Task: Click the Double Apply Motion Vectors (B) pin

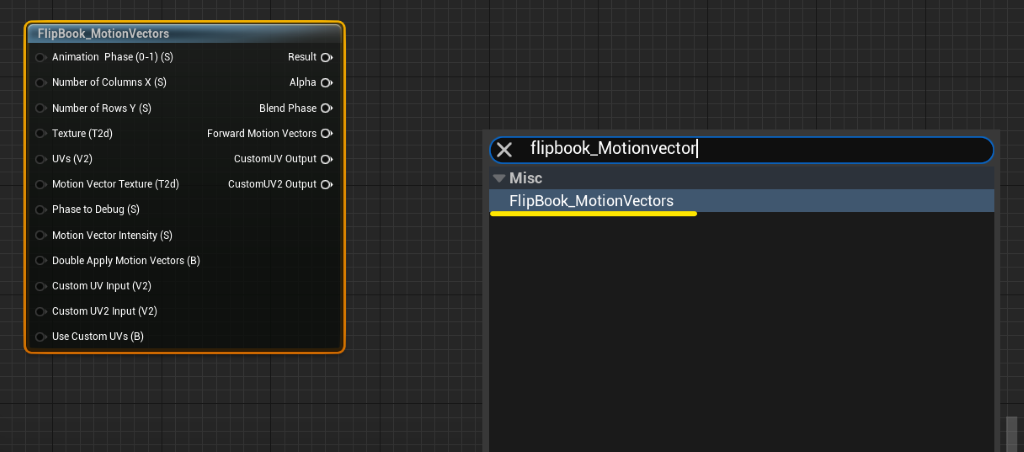Action: pyautogui.click(x=40, y=261)
